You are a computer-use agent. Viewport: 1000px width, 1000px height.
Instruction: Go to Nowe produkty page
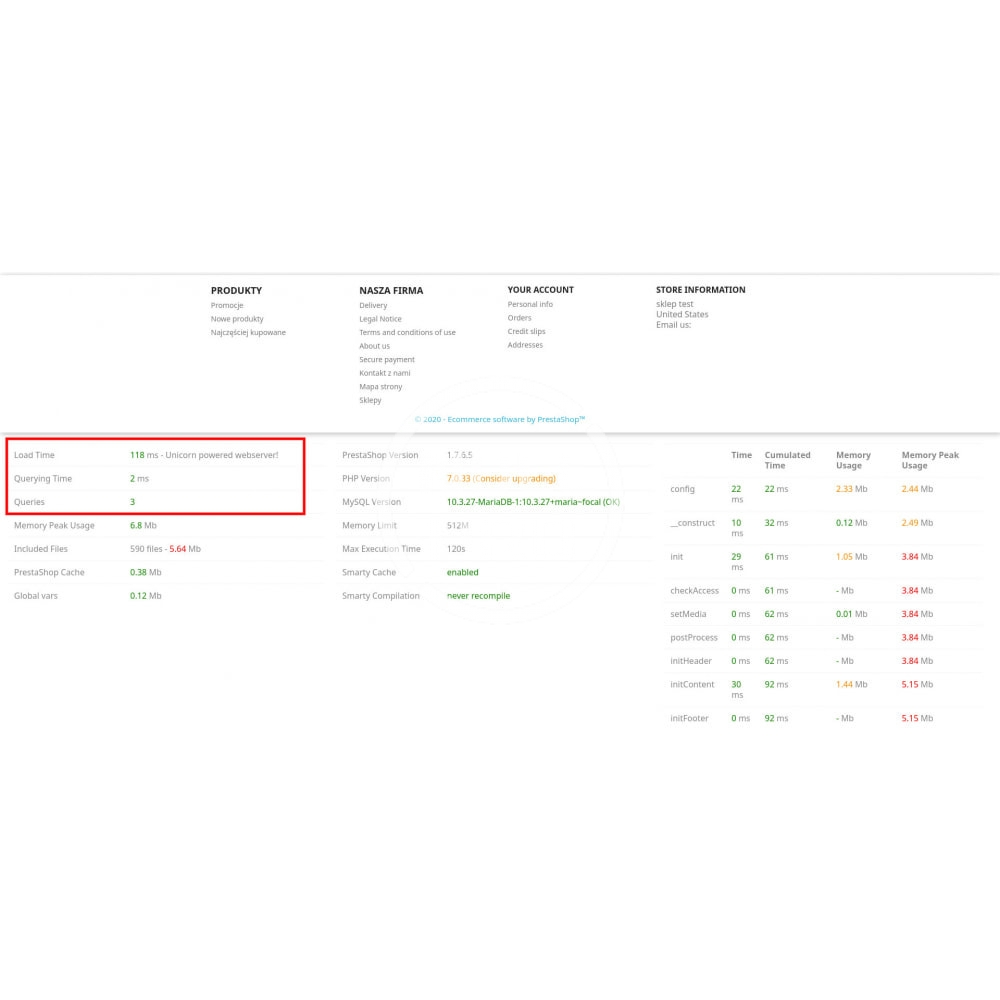(x=237, y=319)
